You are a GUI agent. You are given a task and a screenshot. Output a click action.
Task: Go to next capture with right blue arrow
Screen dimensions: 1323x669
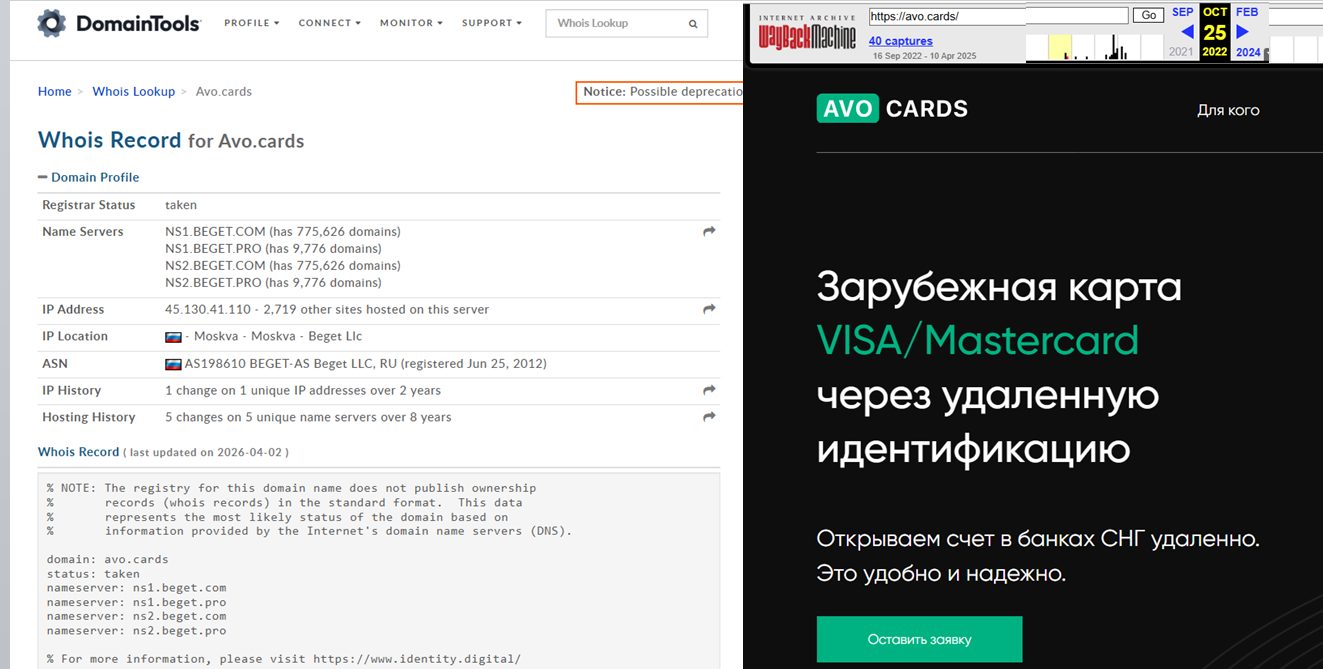1243,32
